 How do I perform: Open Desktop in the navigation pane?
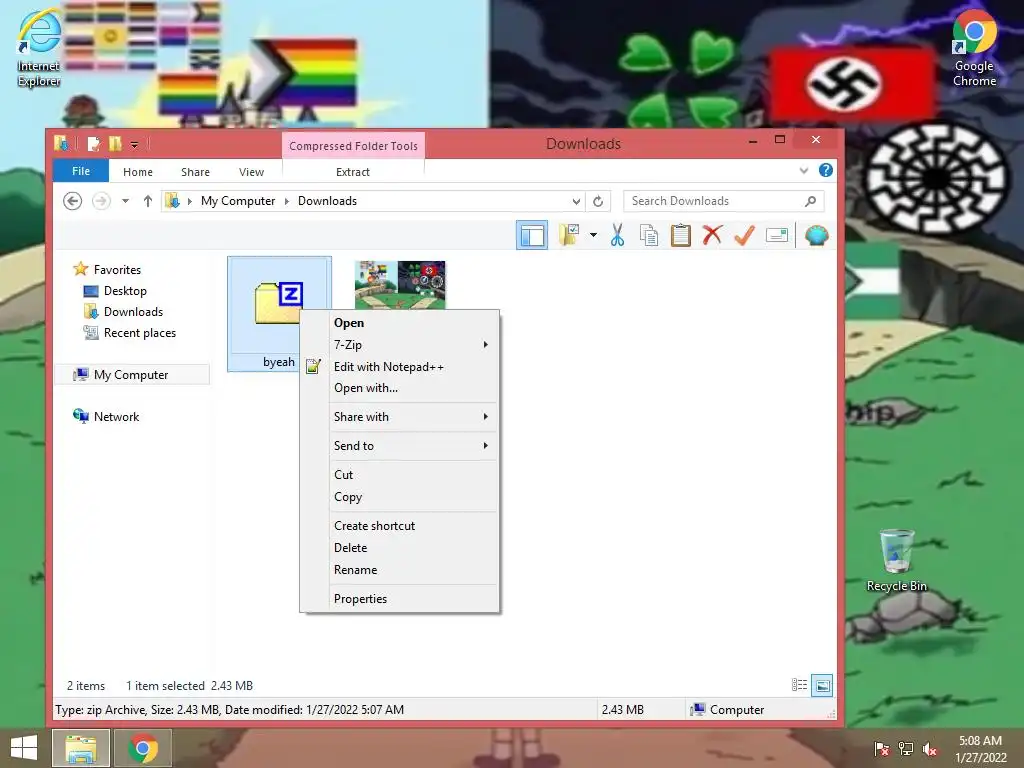pyautogui.click(x=115, y=291)
